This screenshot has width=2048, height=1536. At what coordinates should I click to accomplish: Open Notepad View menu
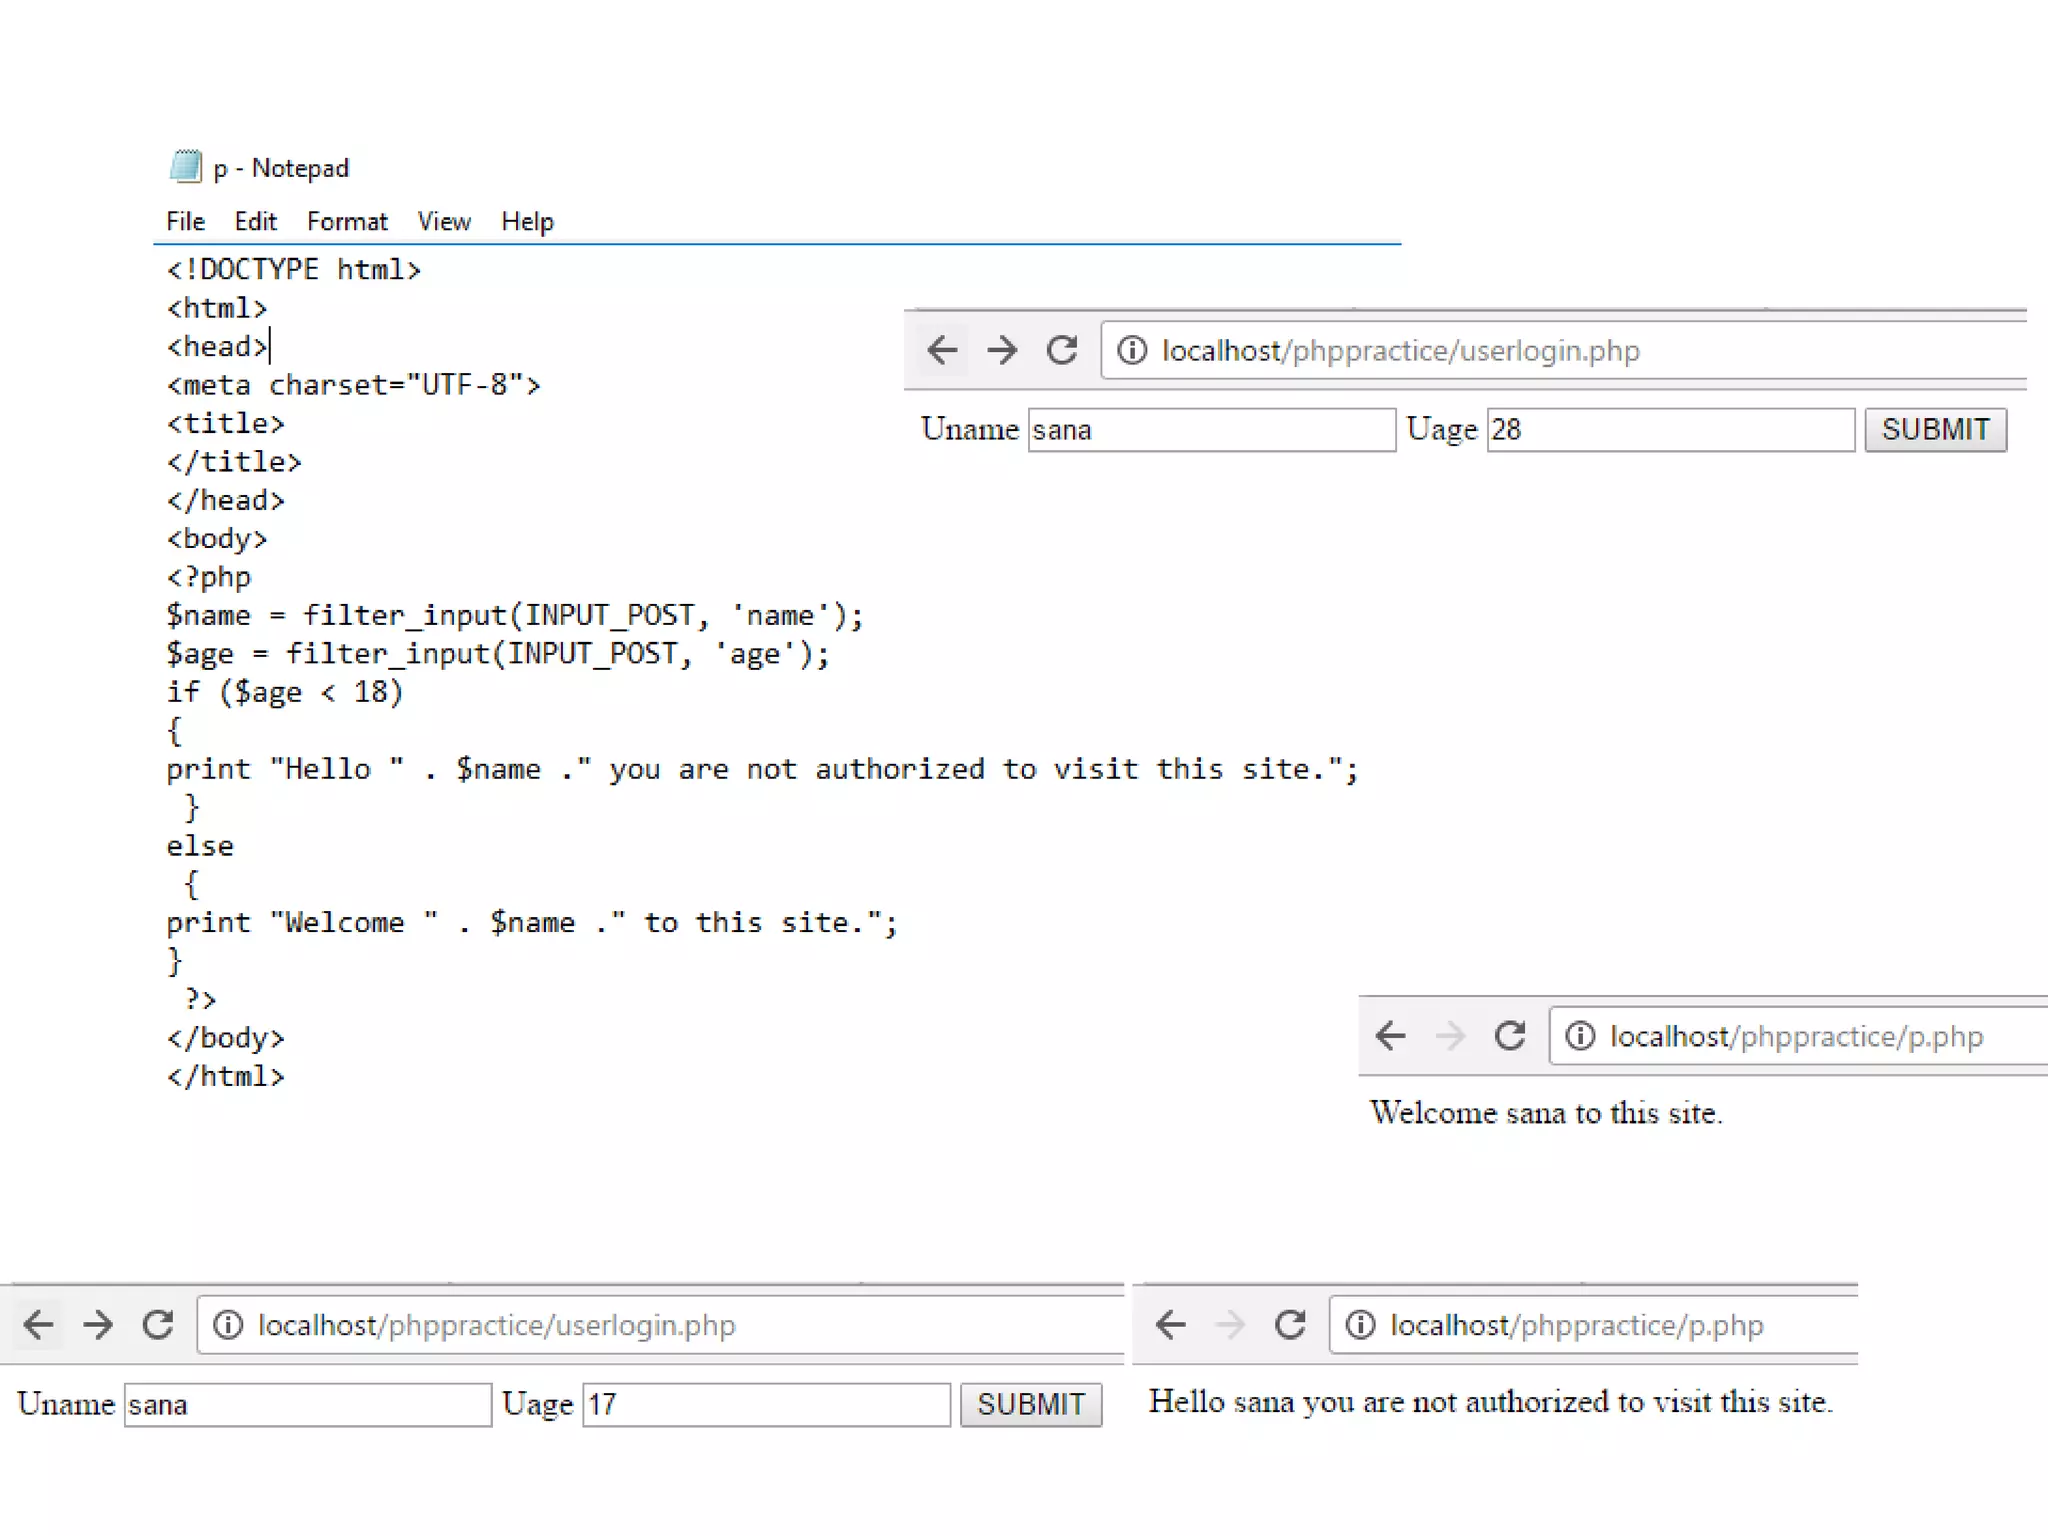[x=443, y=221]
